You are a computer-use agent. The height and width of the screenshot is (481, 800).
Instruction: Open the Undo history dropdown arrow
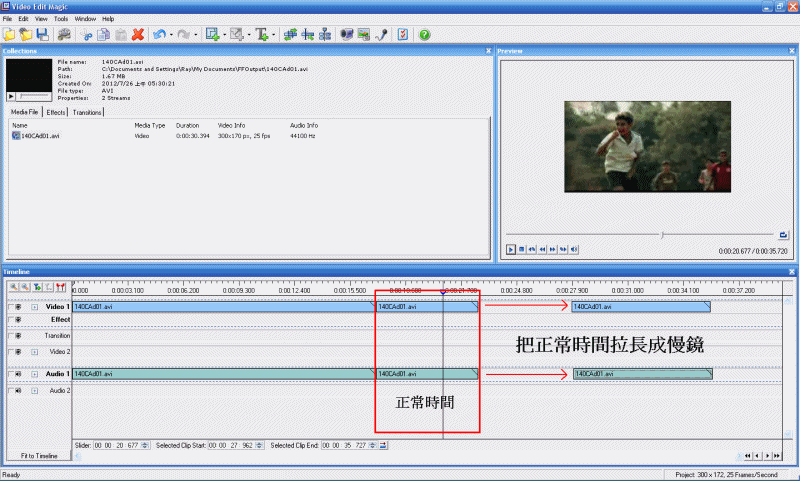(x=171, y=35)
